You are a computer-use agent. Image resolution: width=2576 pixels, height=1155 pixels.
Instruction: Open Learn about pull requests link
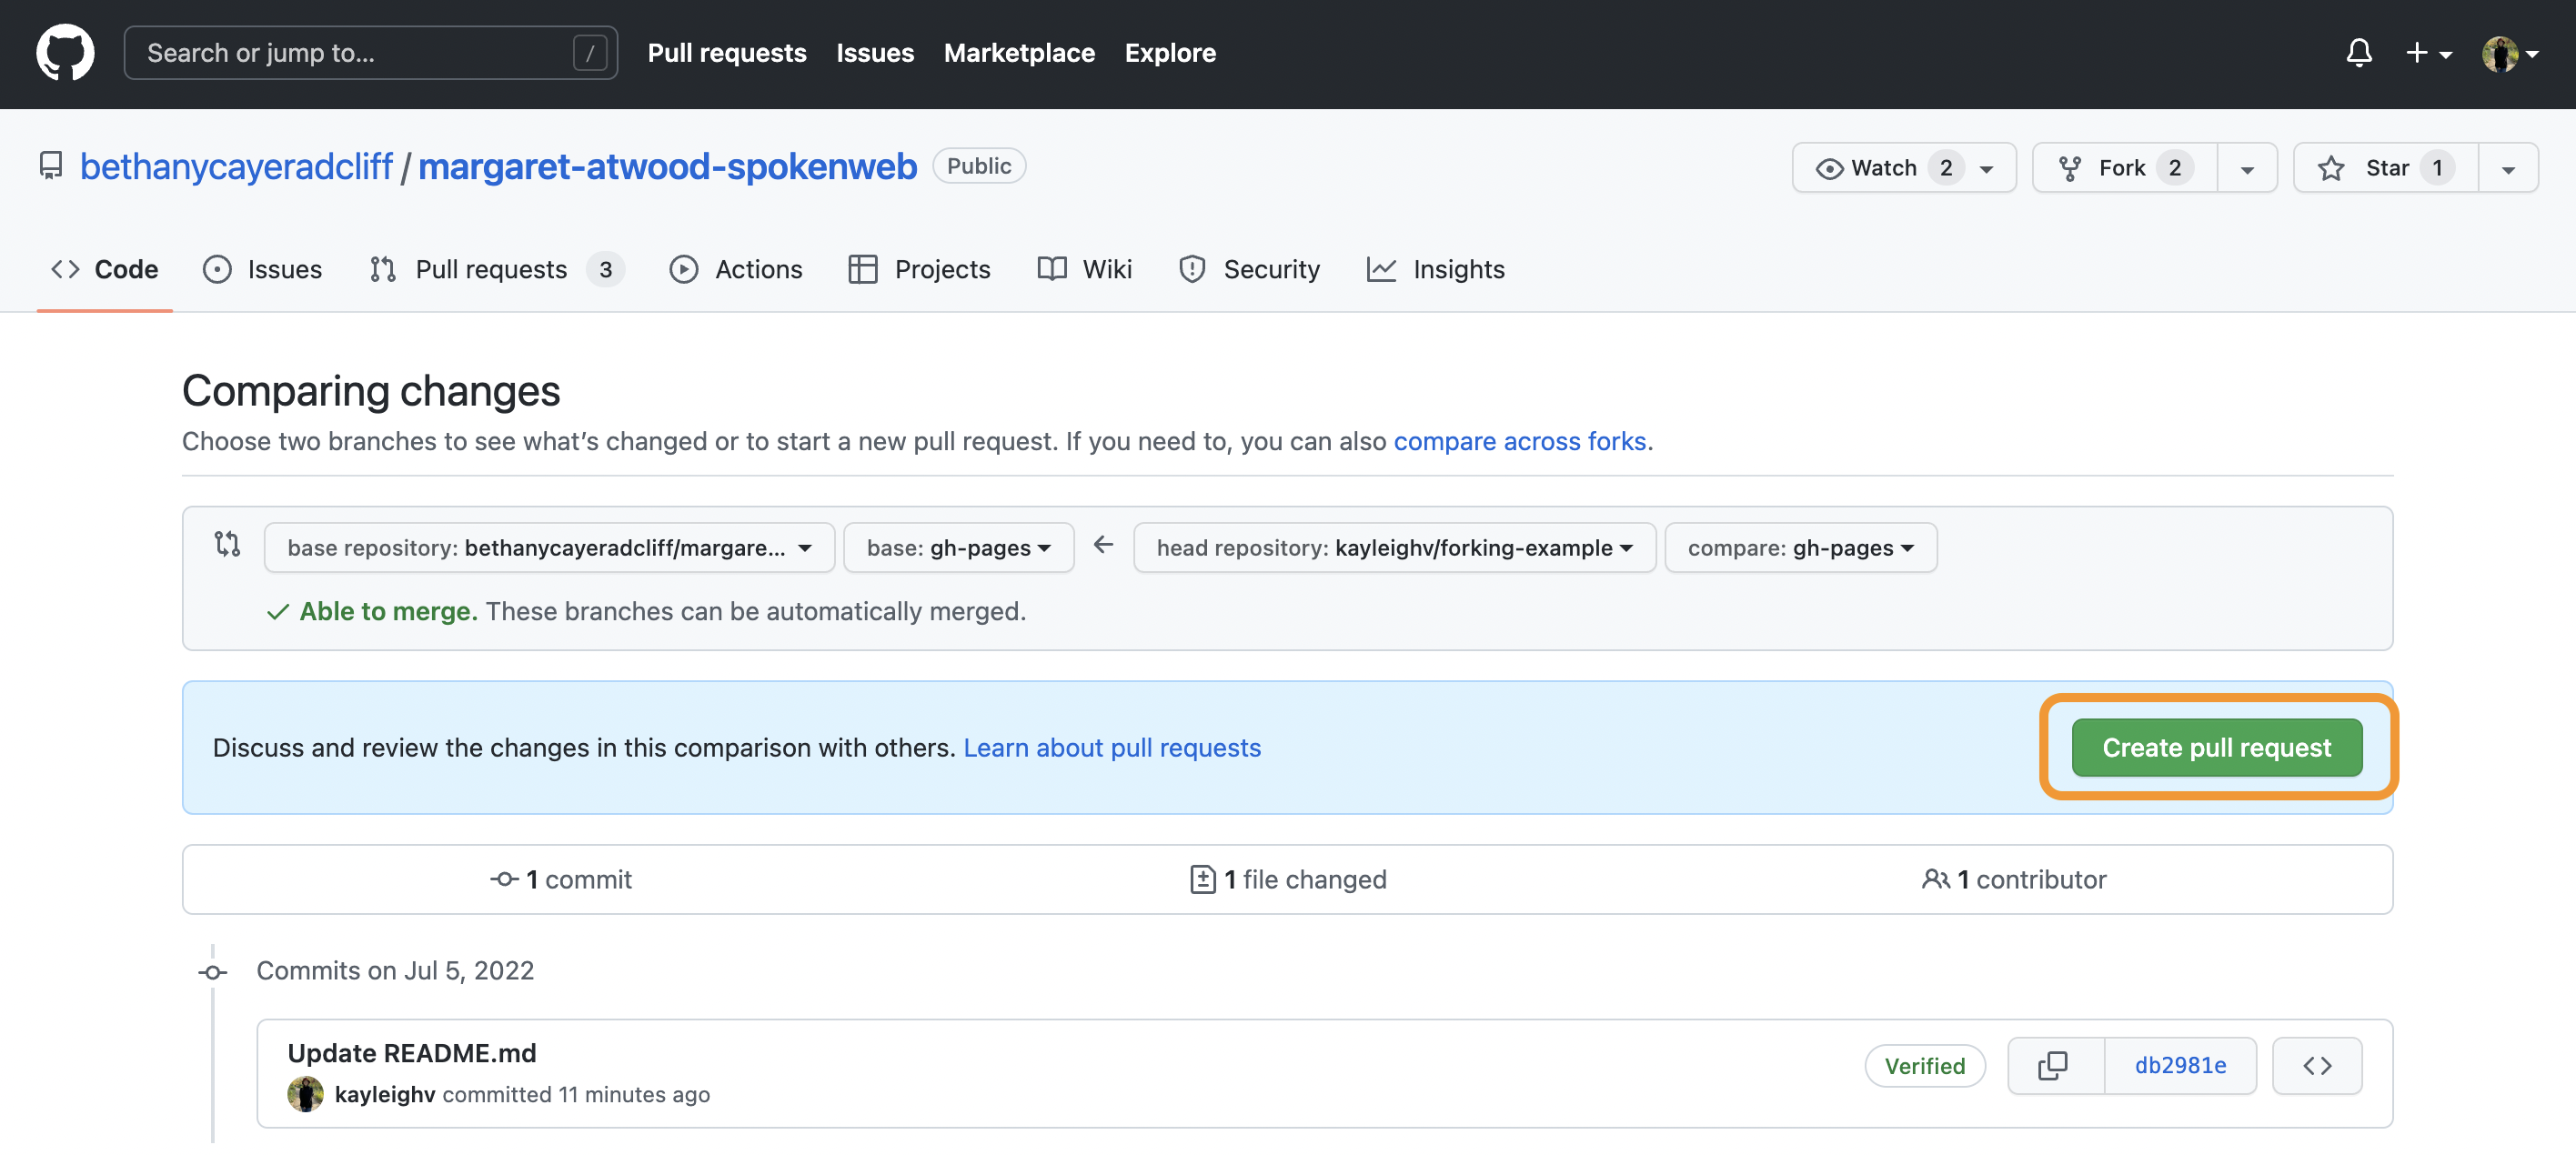point(1112,748)
